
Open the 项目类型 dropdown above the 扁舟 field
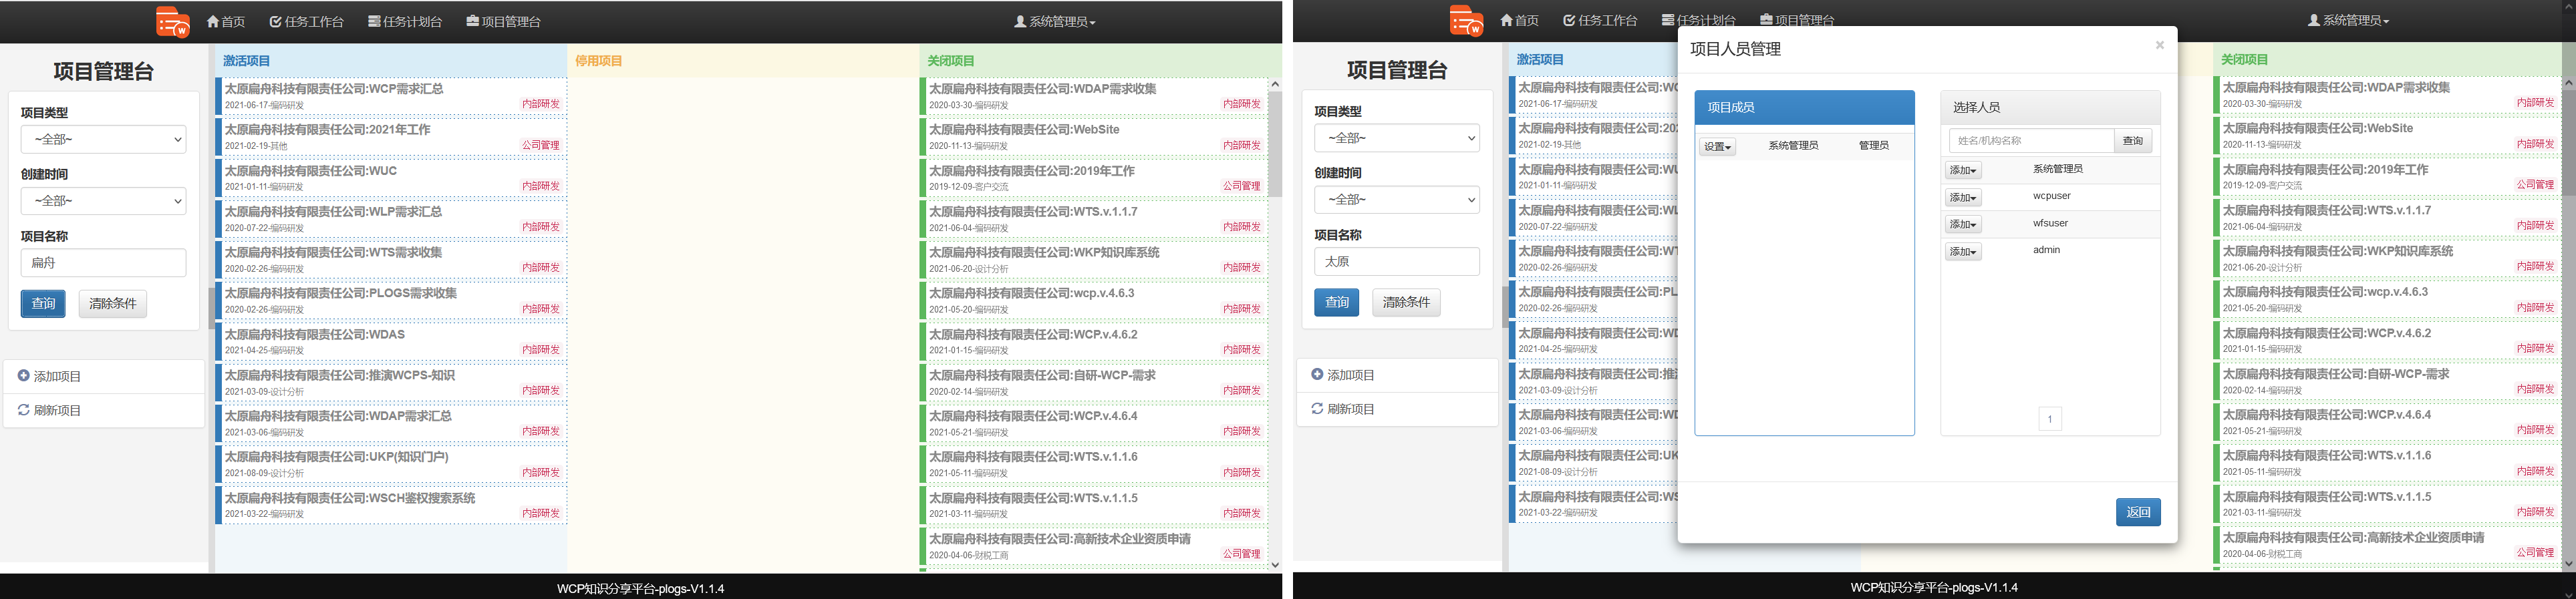[103, 139]
